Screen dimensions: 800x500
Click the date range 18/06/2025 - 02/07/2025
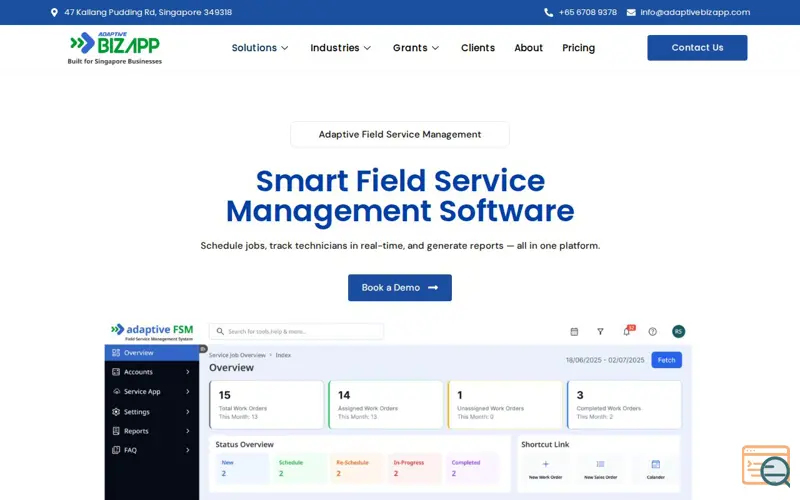click(605, 360)
